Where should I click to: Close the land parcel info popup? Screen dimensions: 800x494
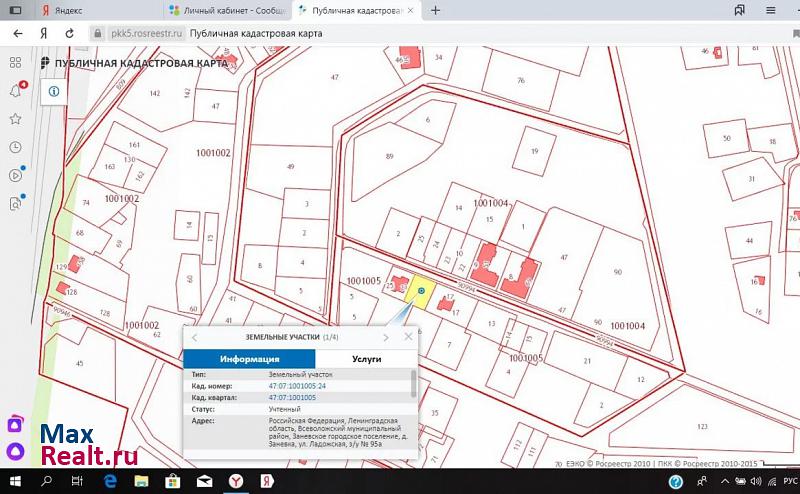coord(408,337)
